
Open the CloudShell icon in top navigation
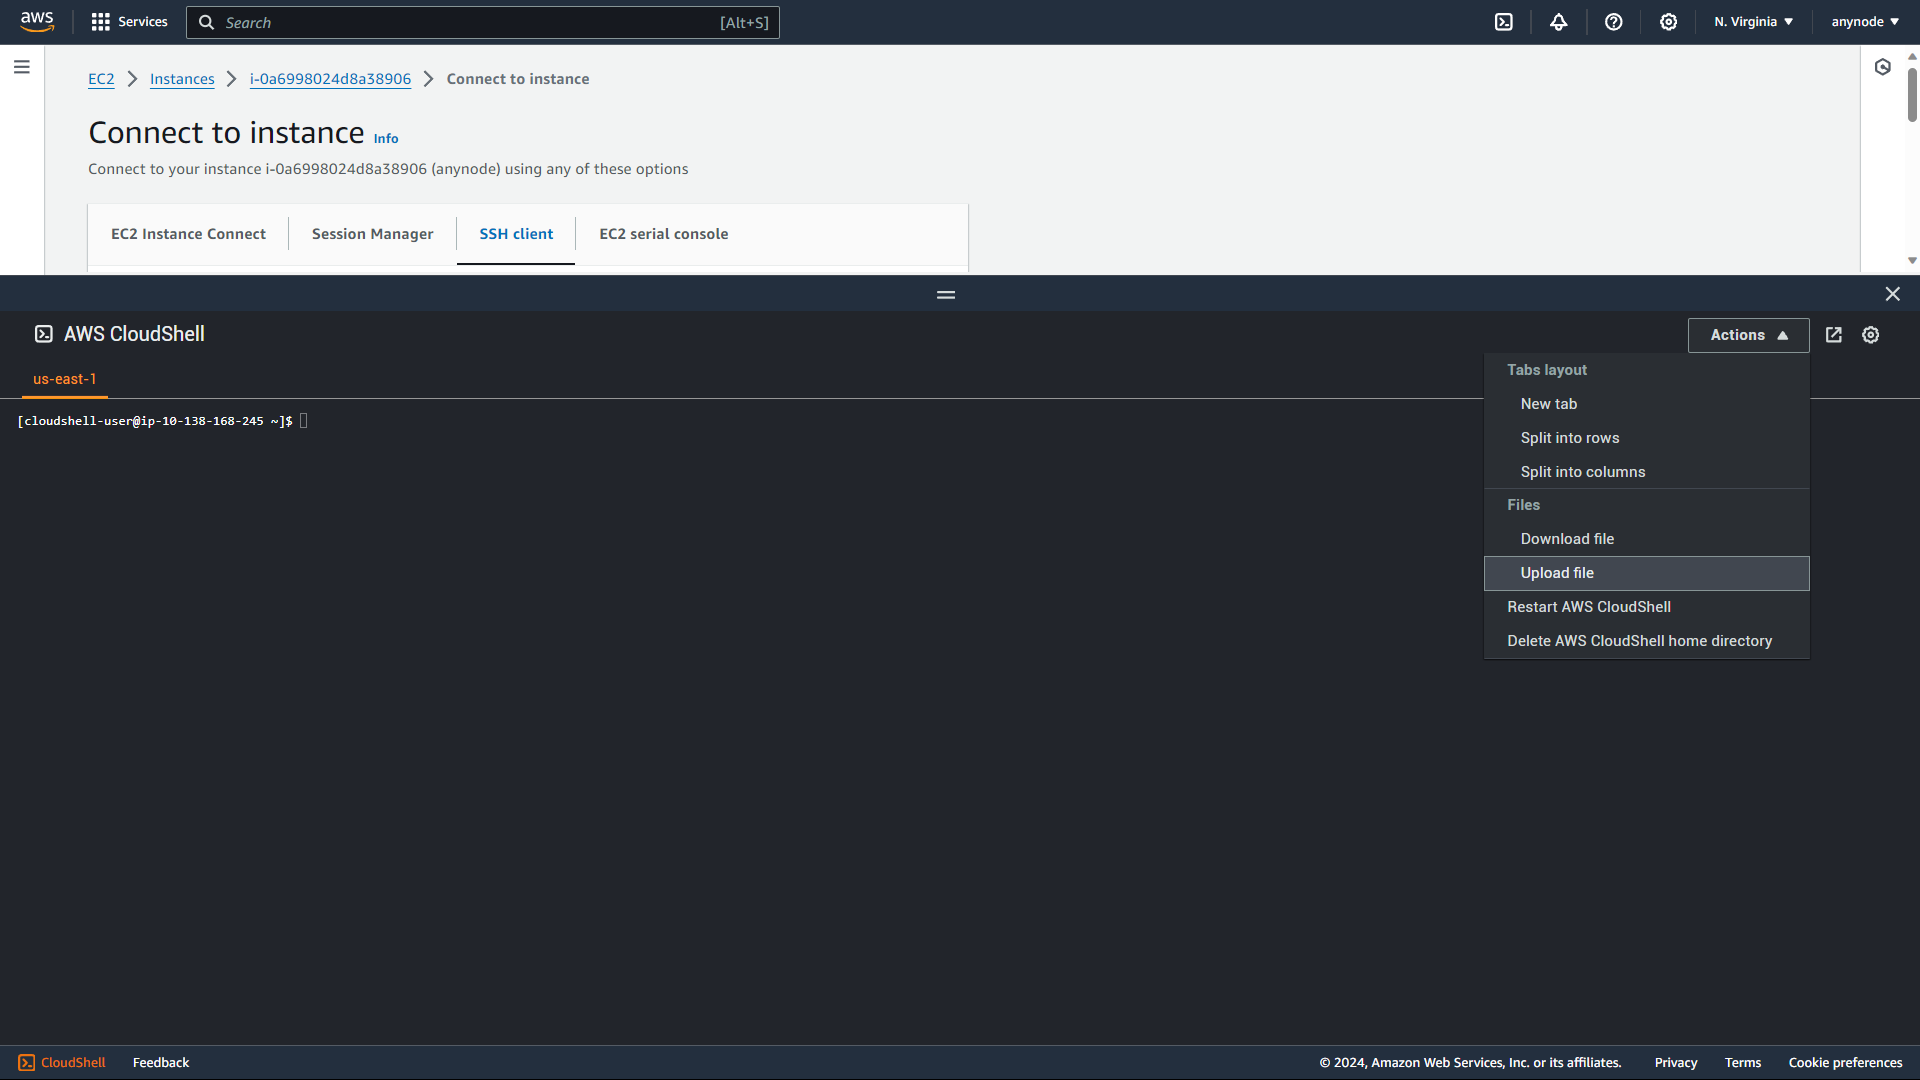1504,21
